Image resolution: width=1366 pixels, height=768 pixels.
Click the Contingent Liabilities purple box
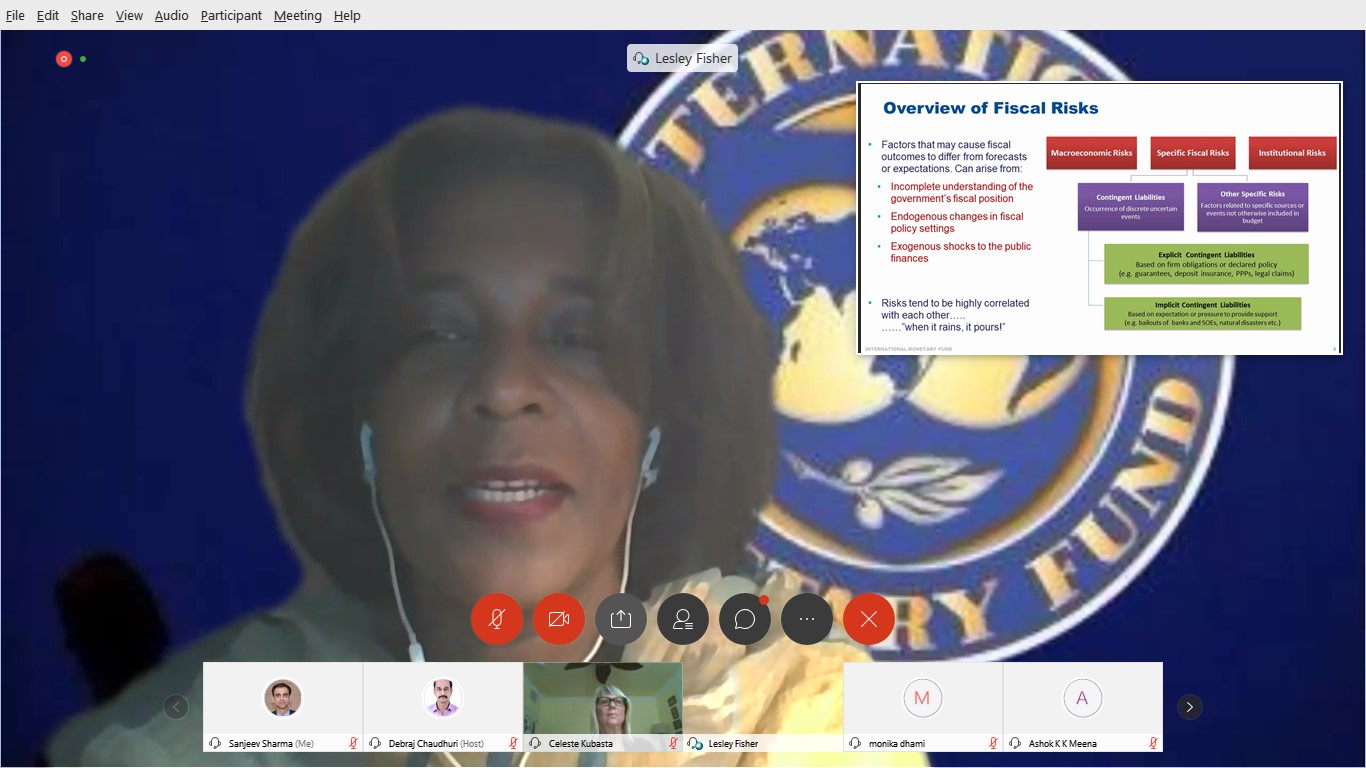pos(1130,206)
